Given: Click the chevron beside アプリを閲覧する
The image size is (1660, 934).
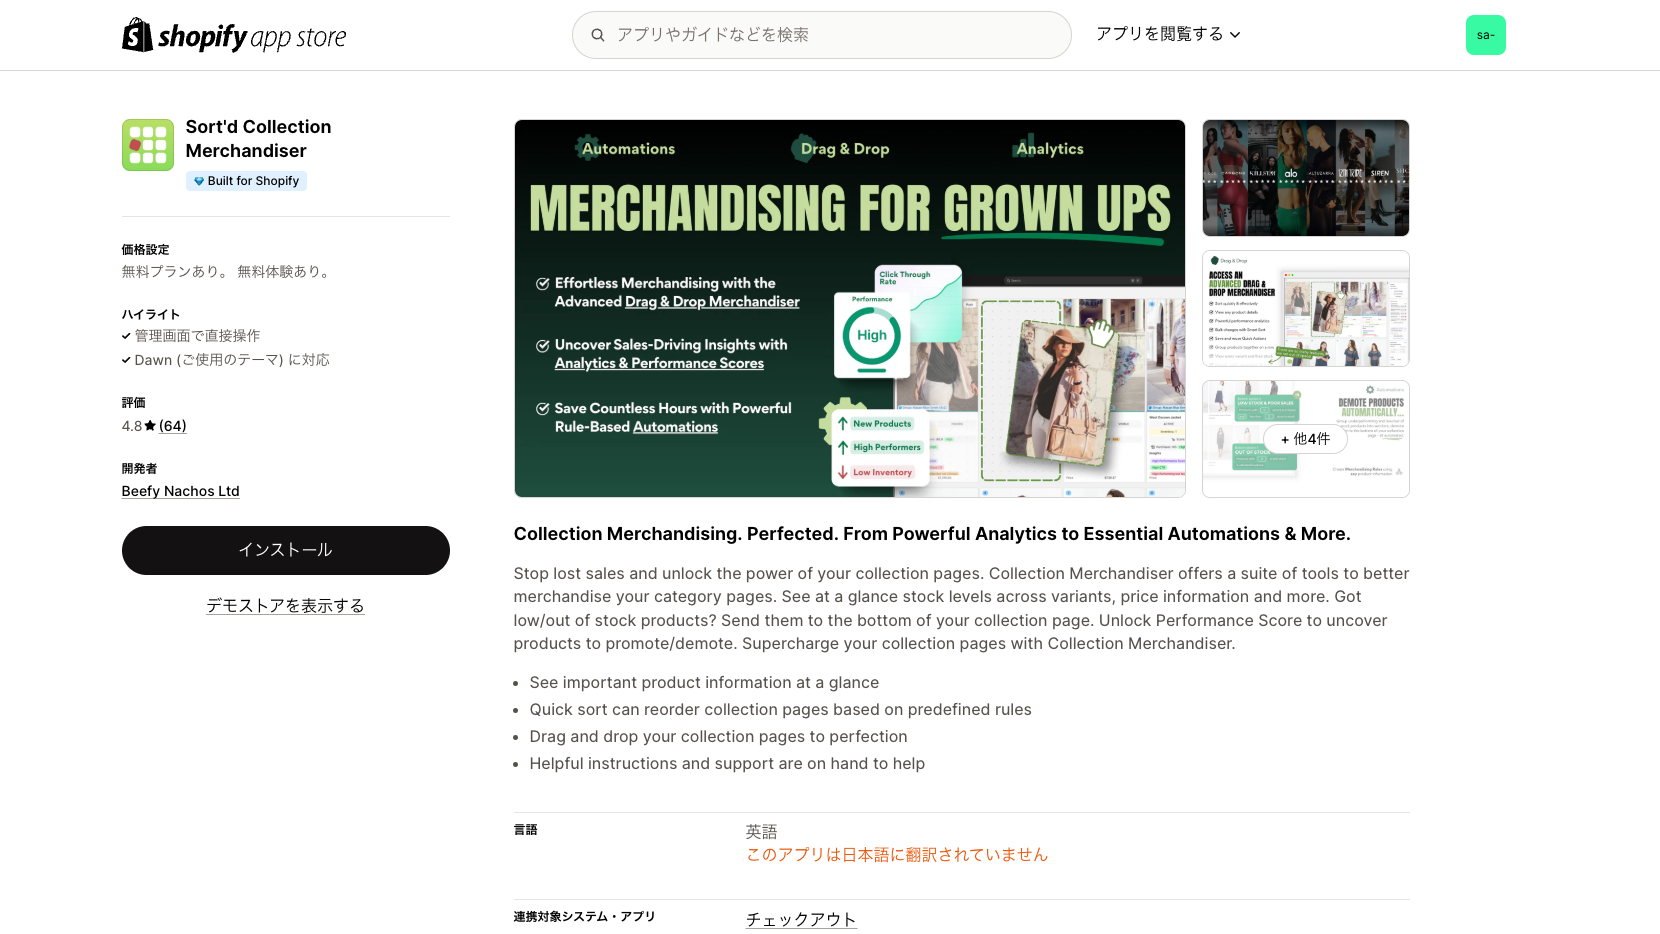Looking at the screenshot, I should coord(1235,35).
